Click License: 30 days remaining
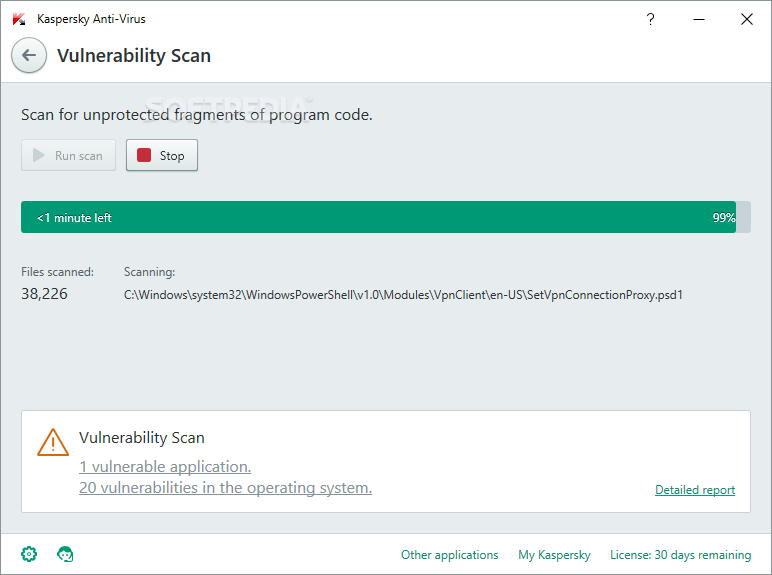This screenshot has width=772, height=575. coord(680,555)
